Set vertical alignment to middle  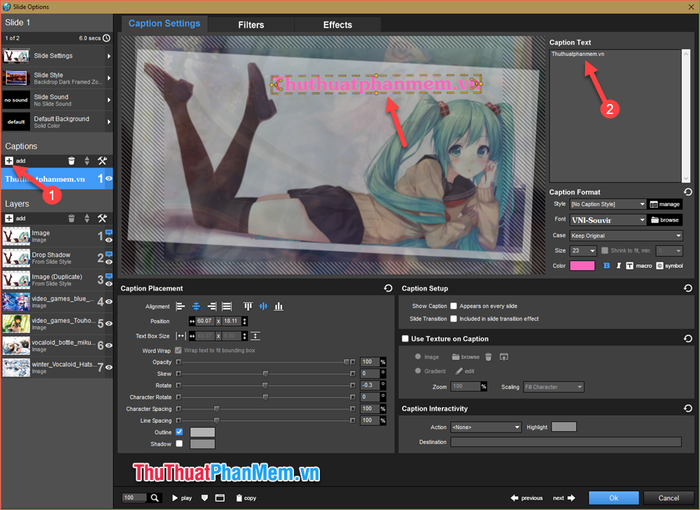(263, 306)
